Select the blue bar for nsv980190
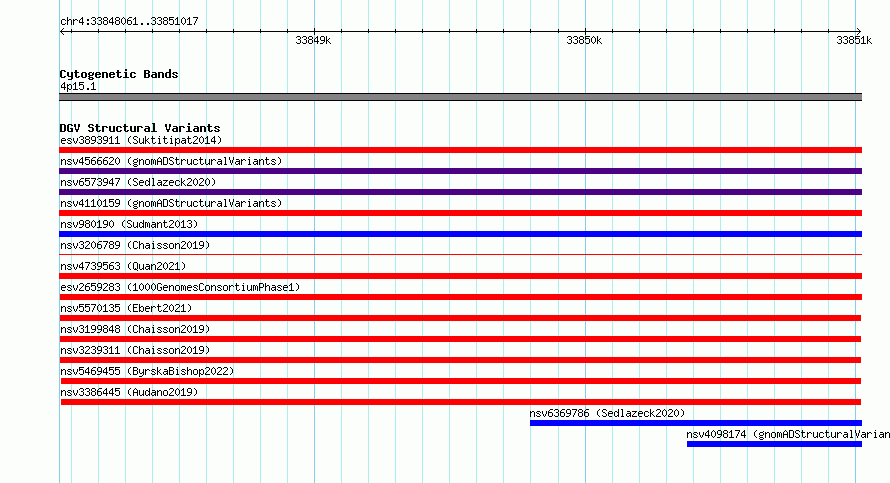 (460, 234)
